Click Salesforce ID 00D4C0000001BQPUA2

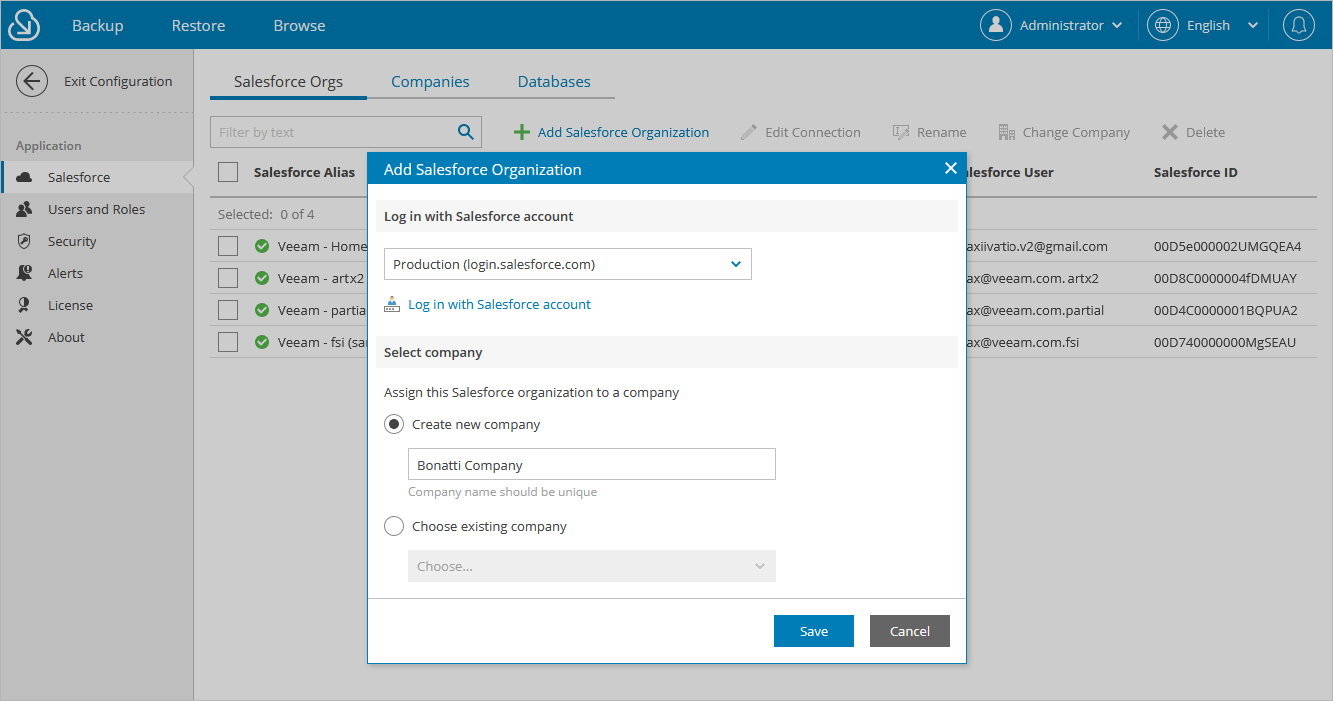tap(1225, 310)
